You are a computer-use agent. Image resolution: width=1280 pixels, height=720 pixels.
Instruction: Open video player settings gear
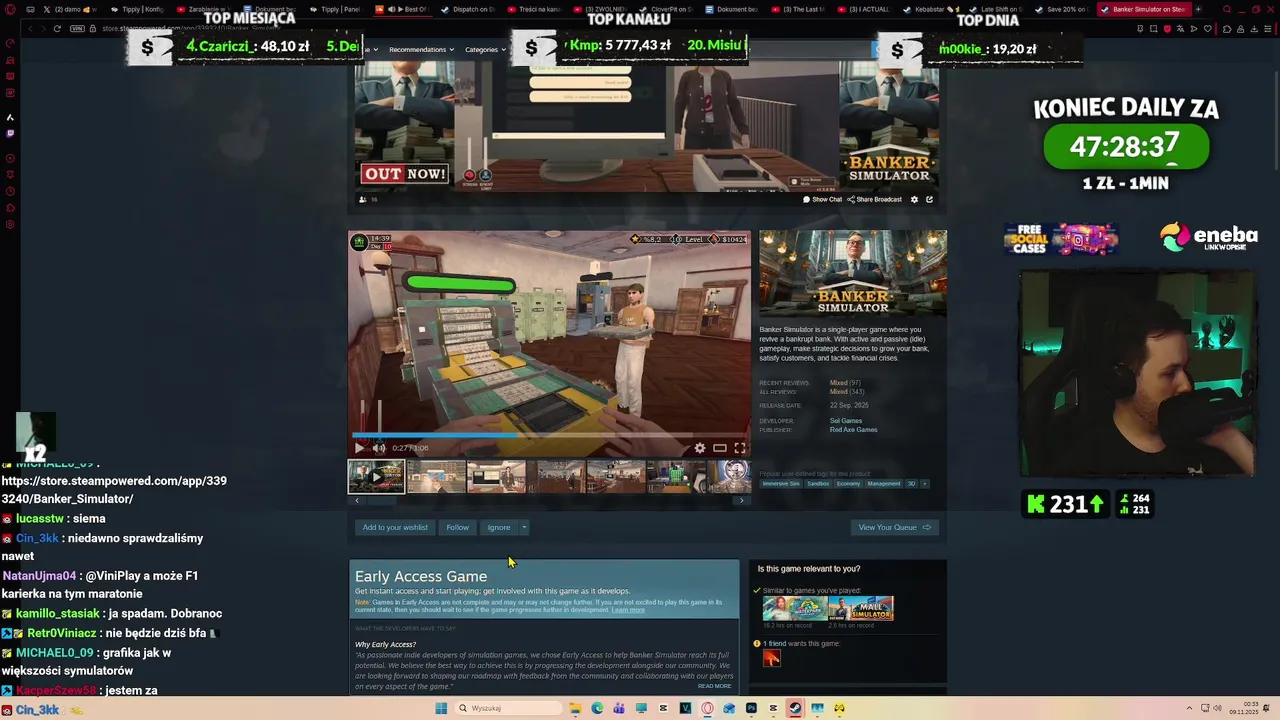click(x=700, y=448)
